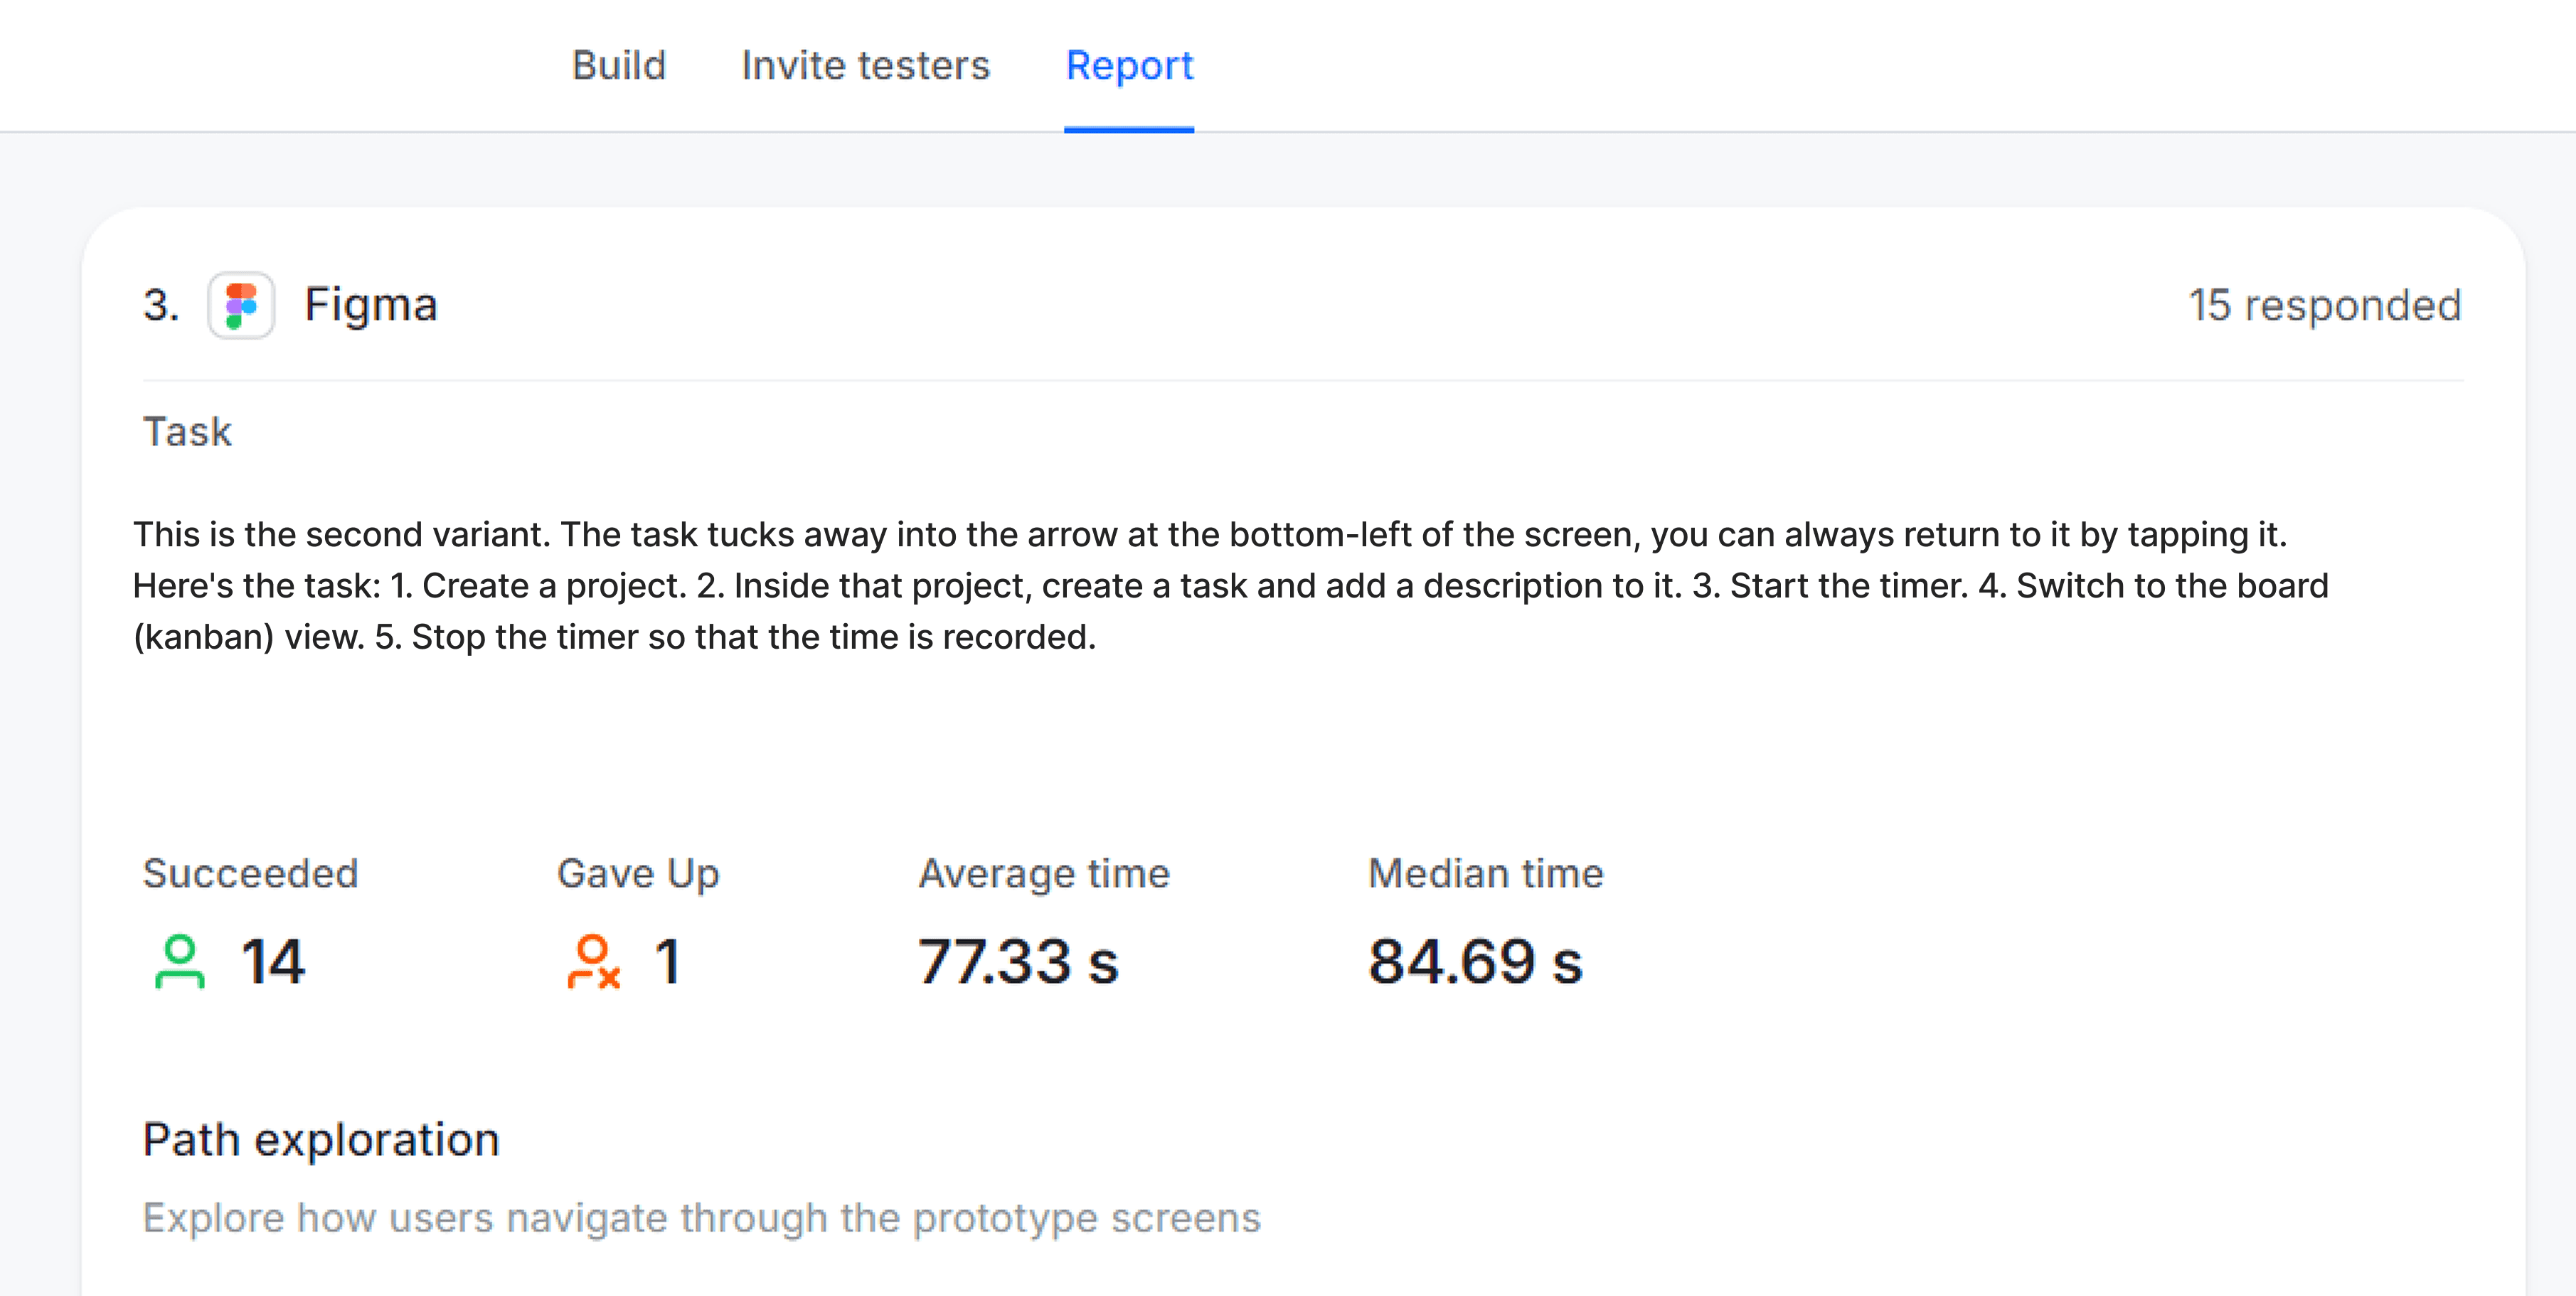Viewport: 2576px width, 1296px height.
Task: Switch to Invite testers tab
Action: [865, 66]
